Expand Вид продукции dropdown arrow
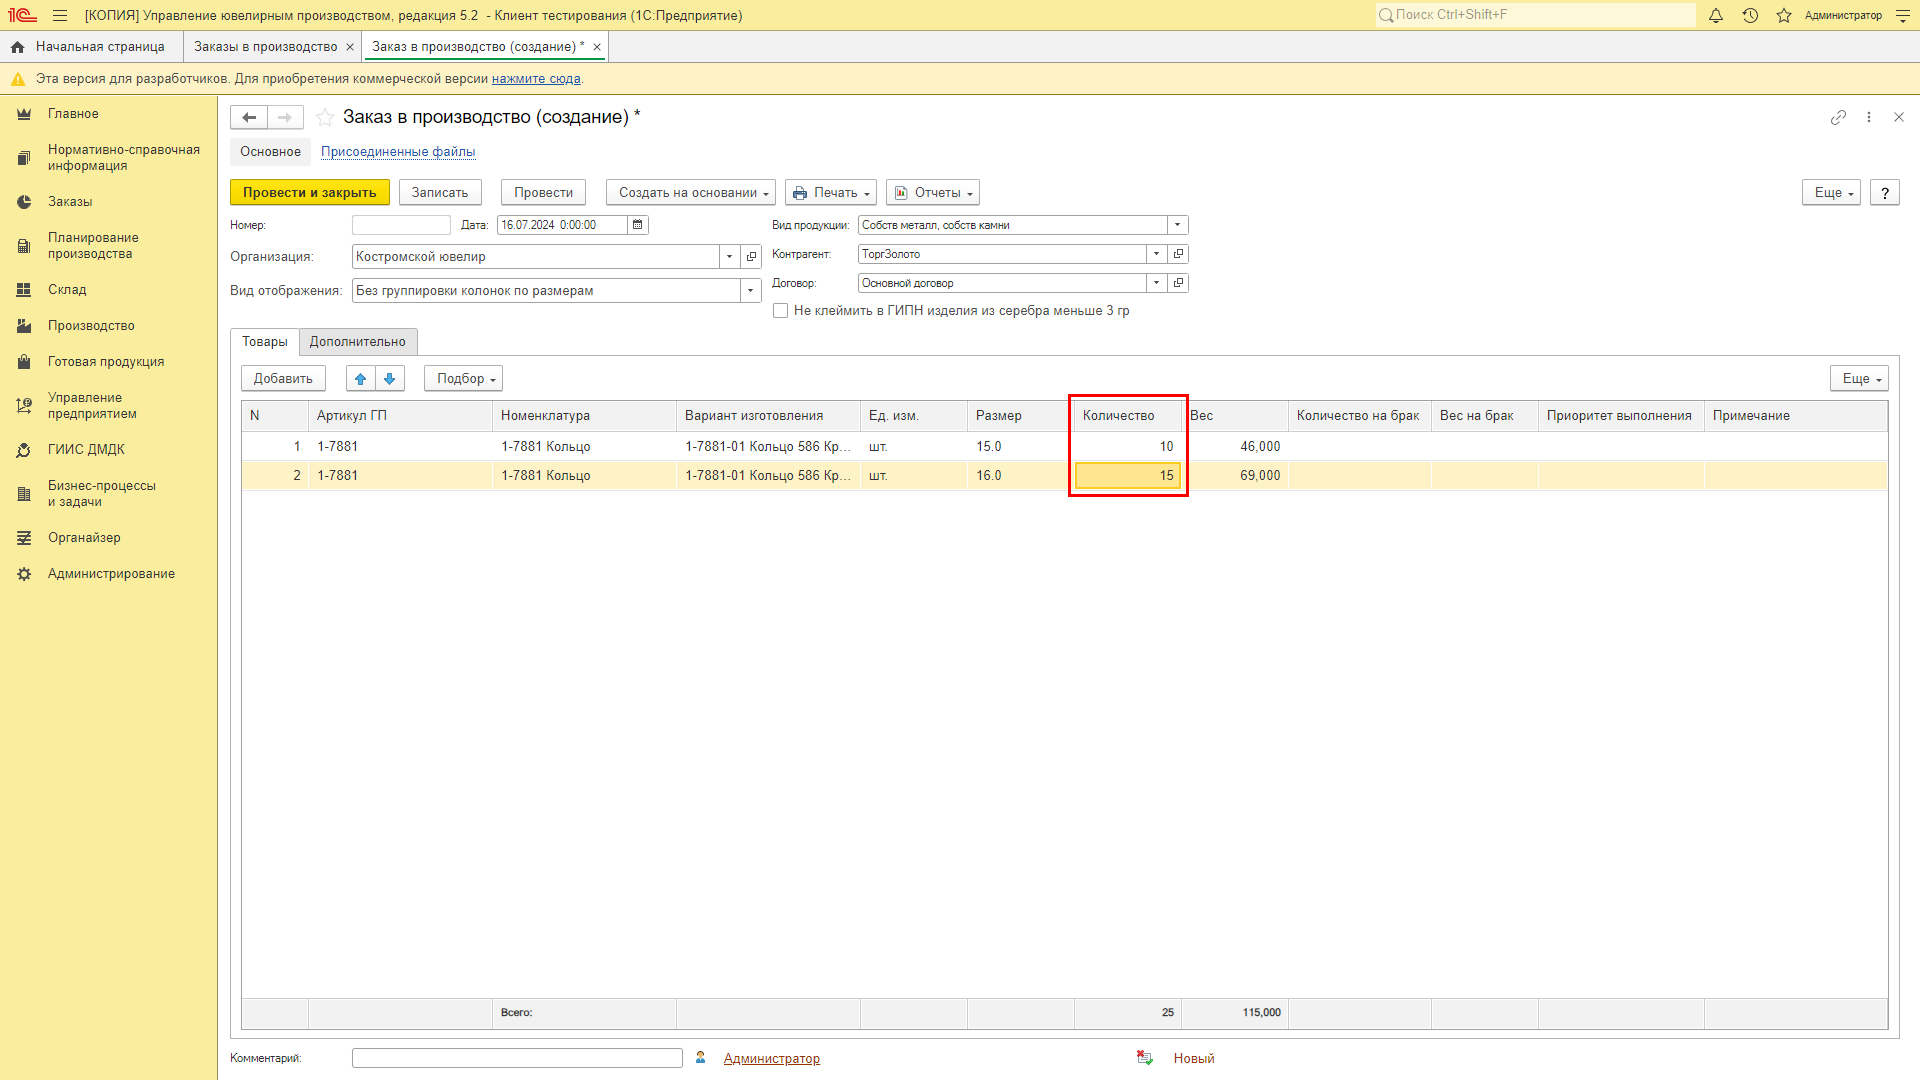This screenshot has height=1080, width=1920. point(1178,225)
